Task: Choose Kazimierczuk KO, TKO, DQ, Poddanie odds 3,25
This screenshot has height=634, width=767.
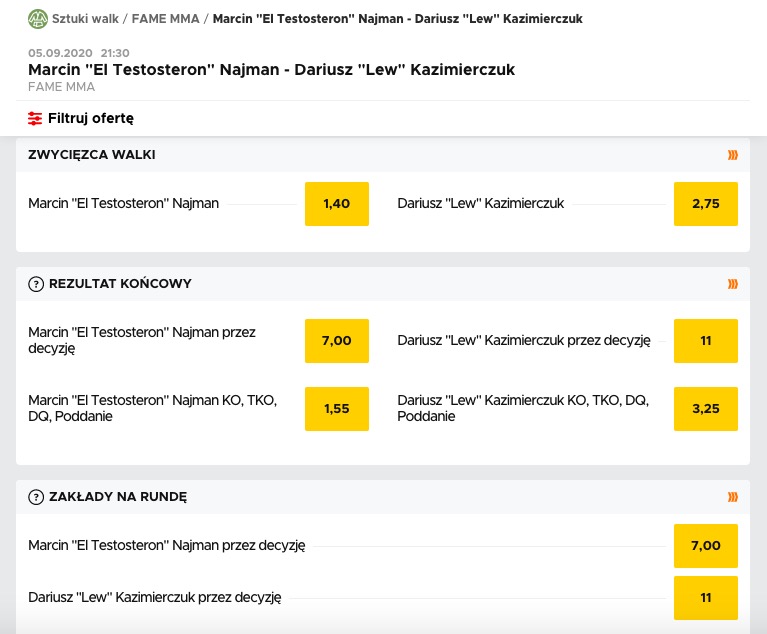Action: [706, 409]
